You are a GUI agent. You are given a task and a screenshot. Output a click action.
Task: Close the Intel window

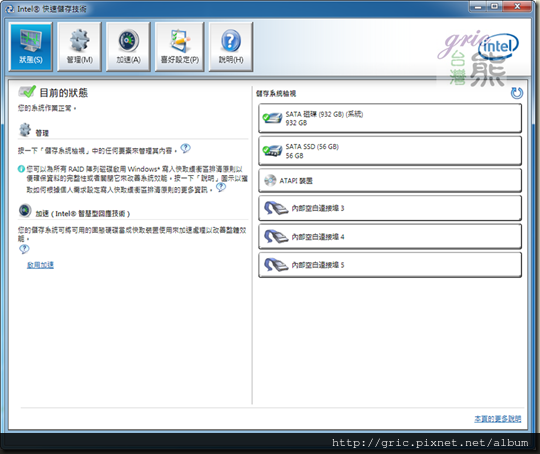pyautogui.click(x=517, y=7)
